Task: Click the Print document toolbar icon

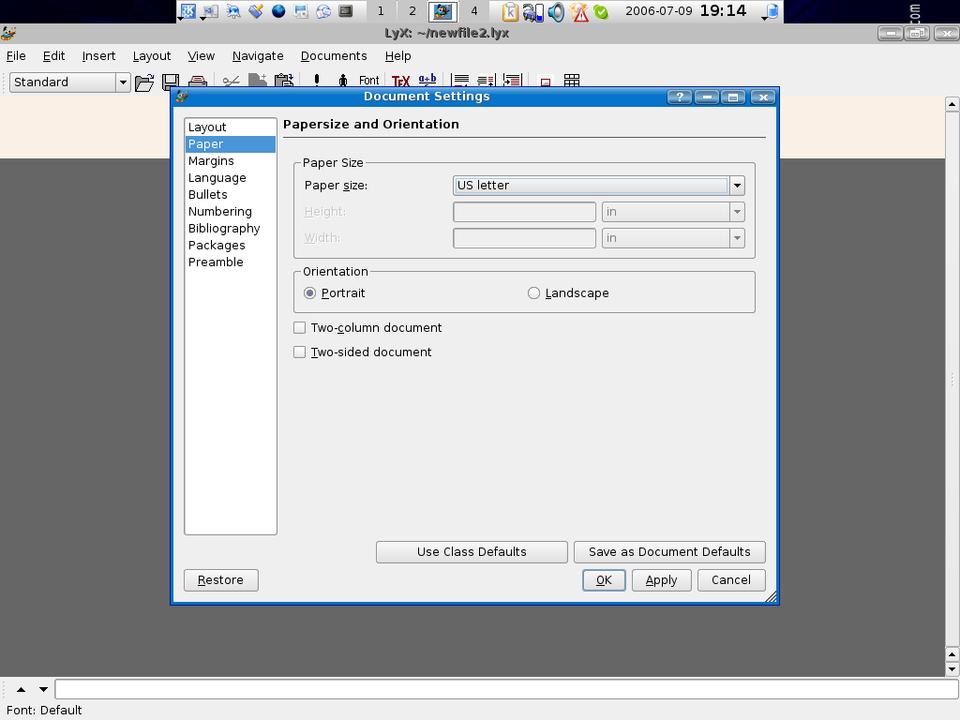Action: [198, 82]
